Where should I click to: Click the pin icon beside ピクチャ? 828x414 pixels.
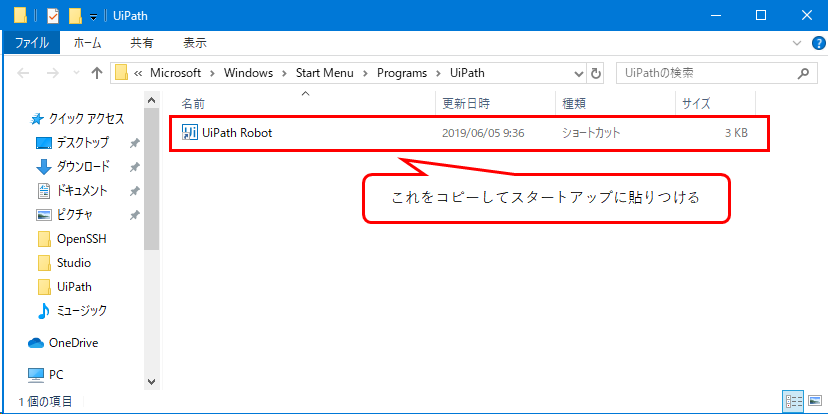[x=135, y=215]
